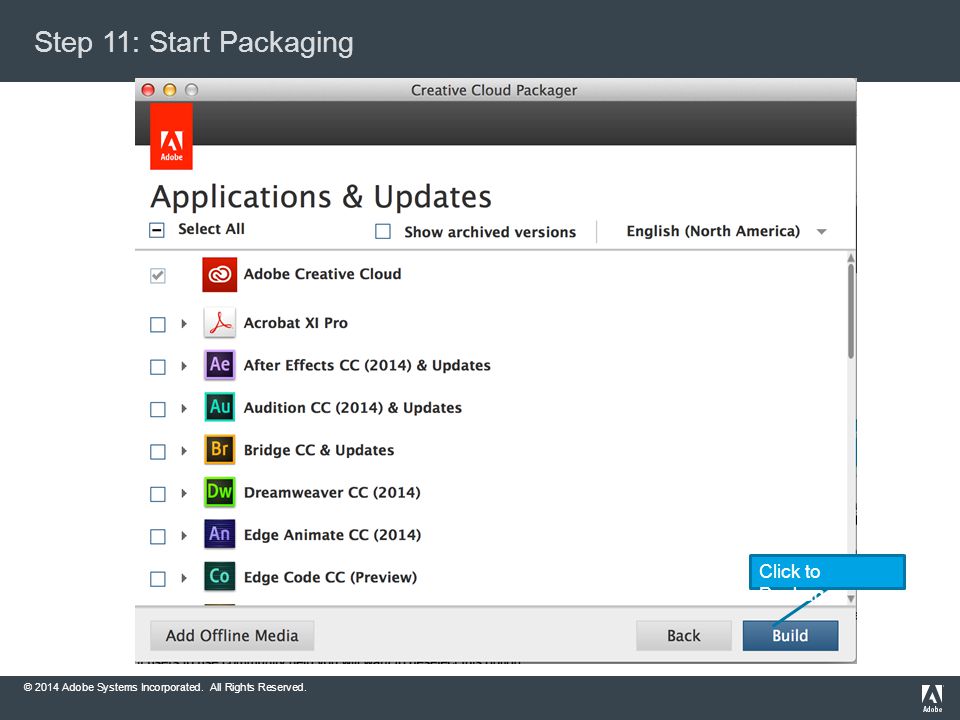Open the English (North America) language dropdown
Screen dimensions: 960x720
click(726, 231)
